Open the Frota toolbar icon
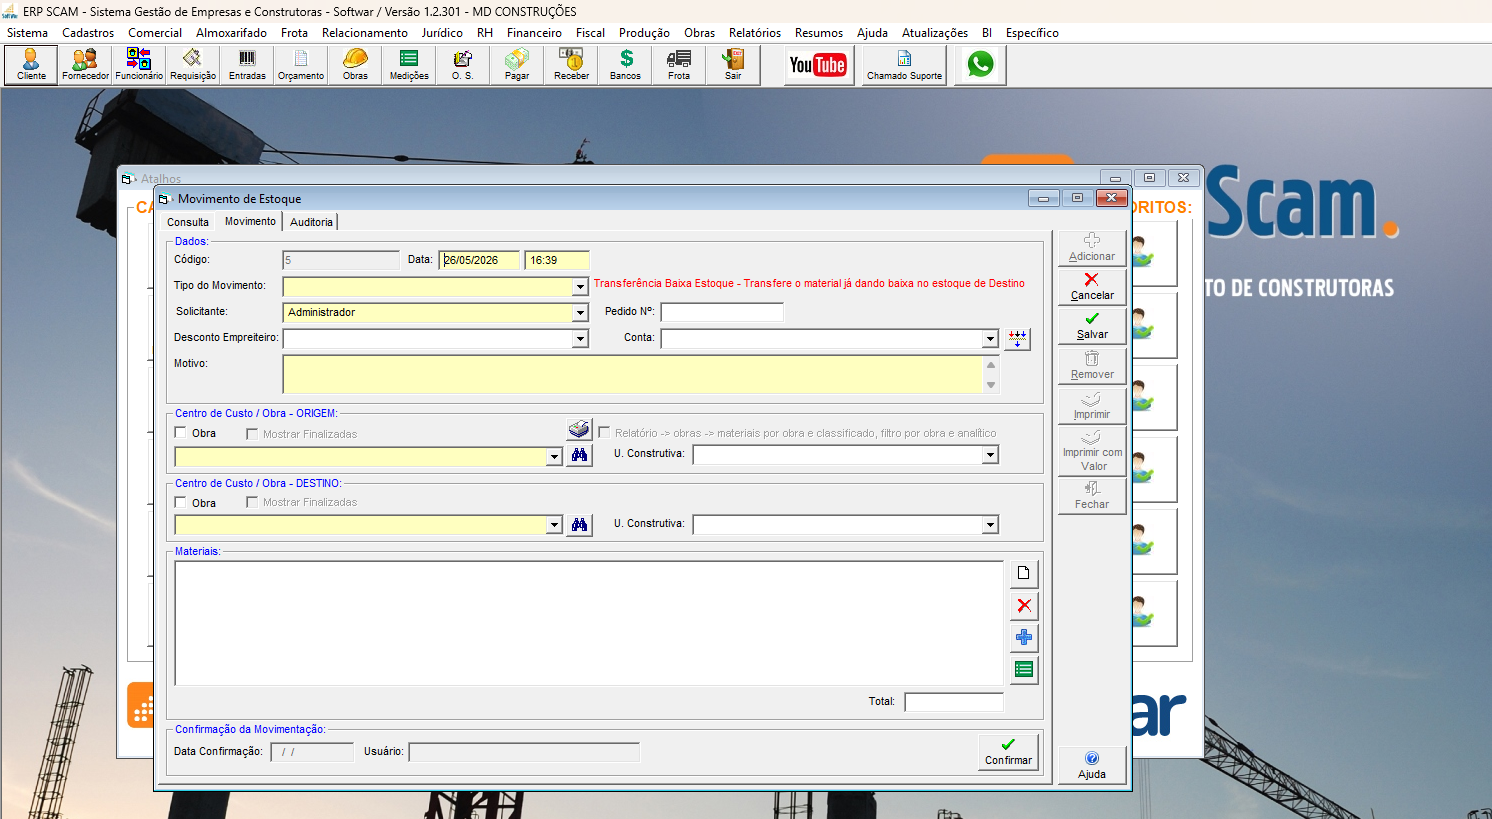 [x=679, y=65]
